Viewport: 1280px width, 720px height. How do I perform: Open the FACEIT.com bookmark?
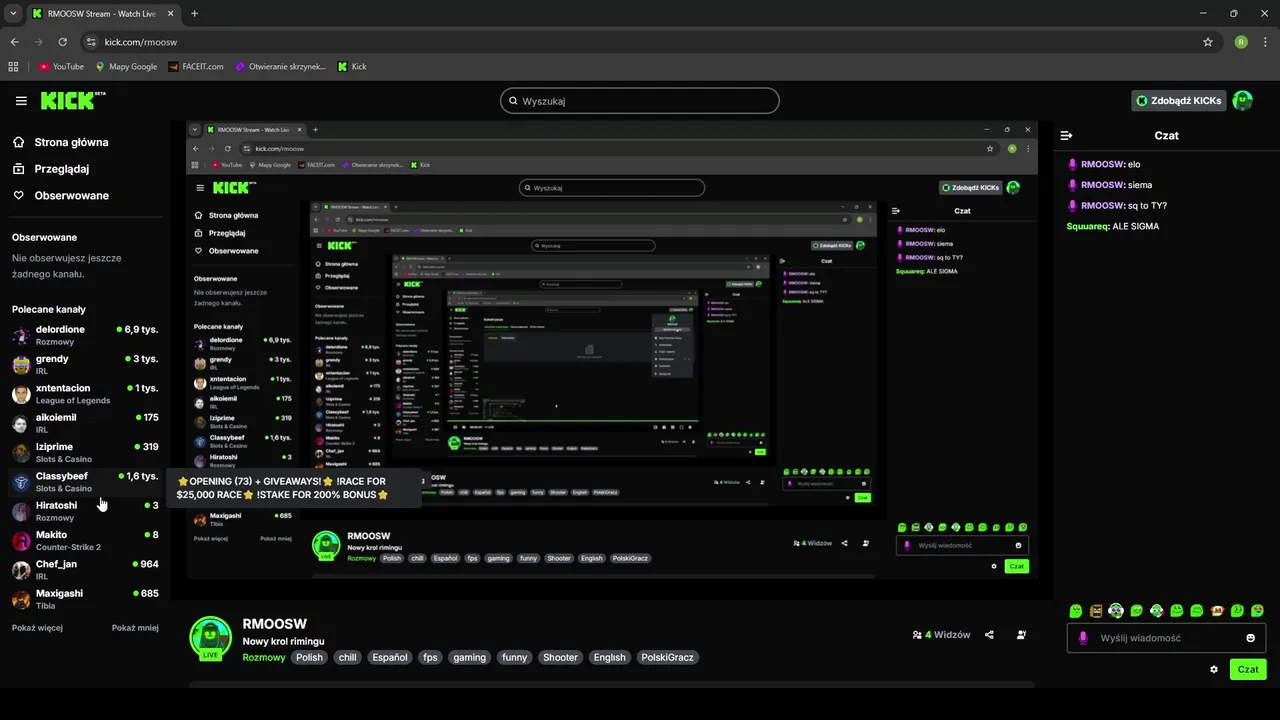coord(197,67)
